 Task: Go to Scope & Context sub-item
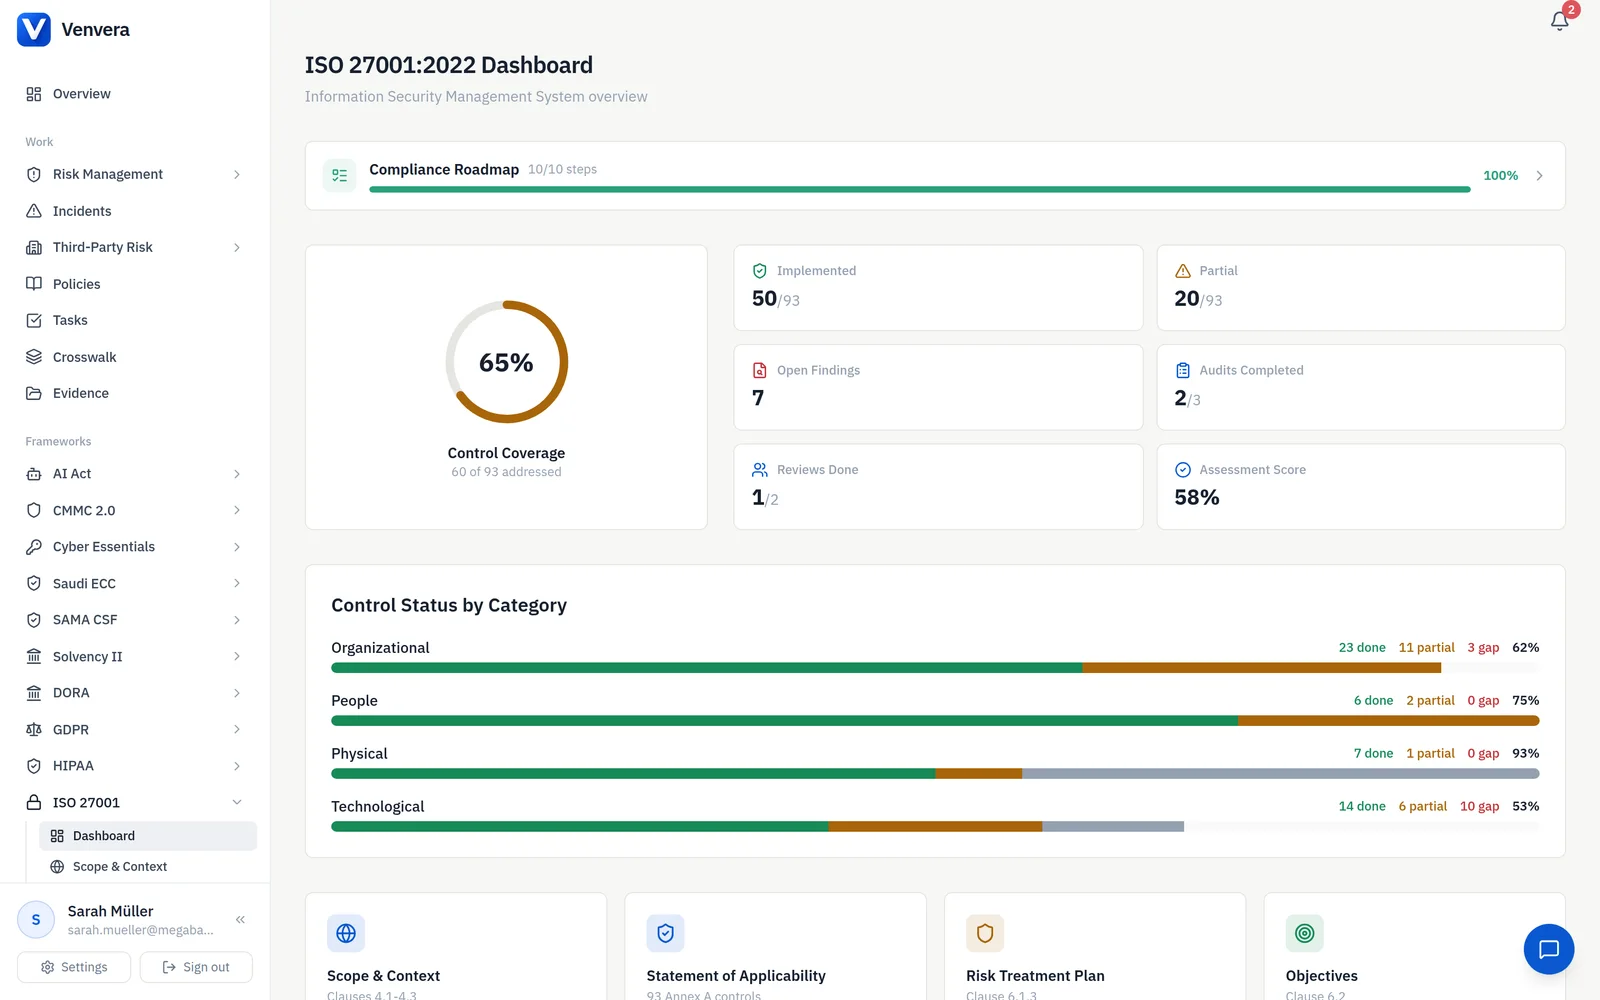(x=148, y=866)
